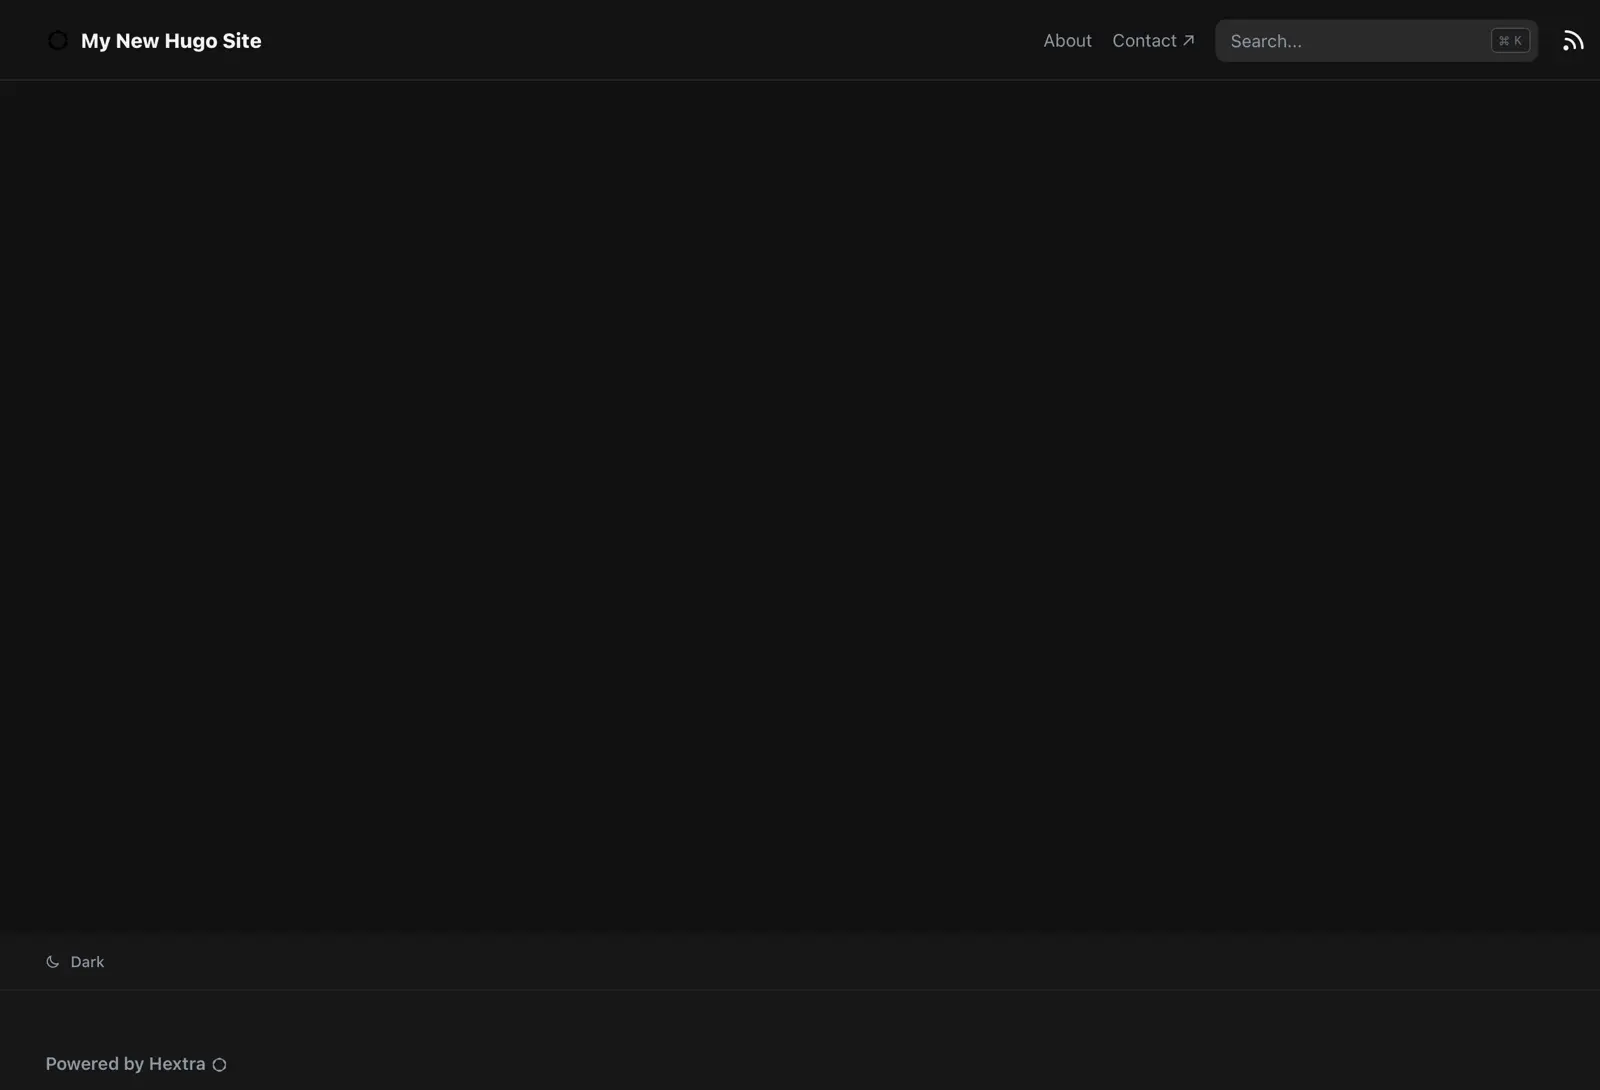The width and height of the screenshot is (1600, 1090).
Task: Open the Hextra logo icon in the footer
Action: (x=219, y=1064)
